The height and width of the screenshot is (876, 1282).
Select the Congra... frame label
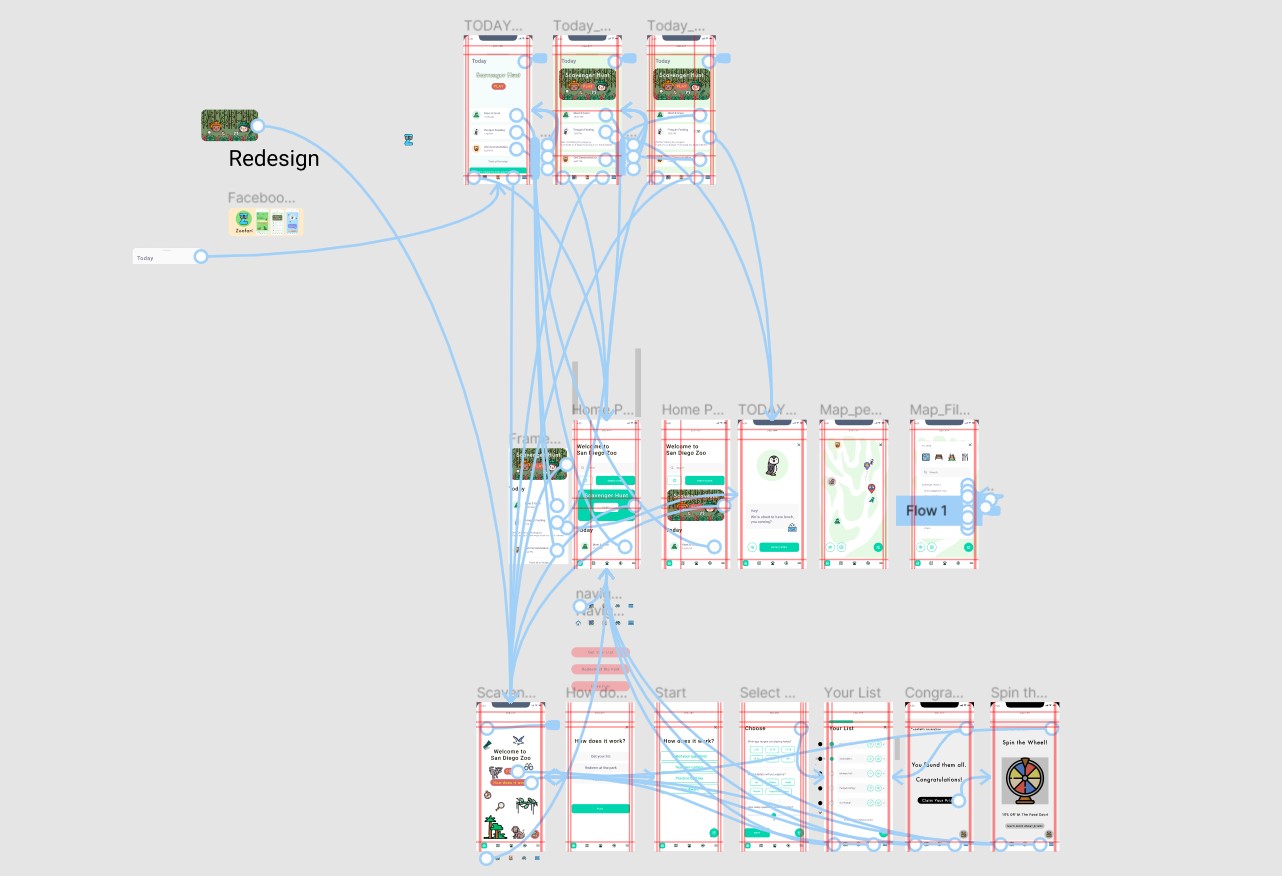click(935, 693)
